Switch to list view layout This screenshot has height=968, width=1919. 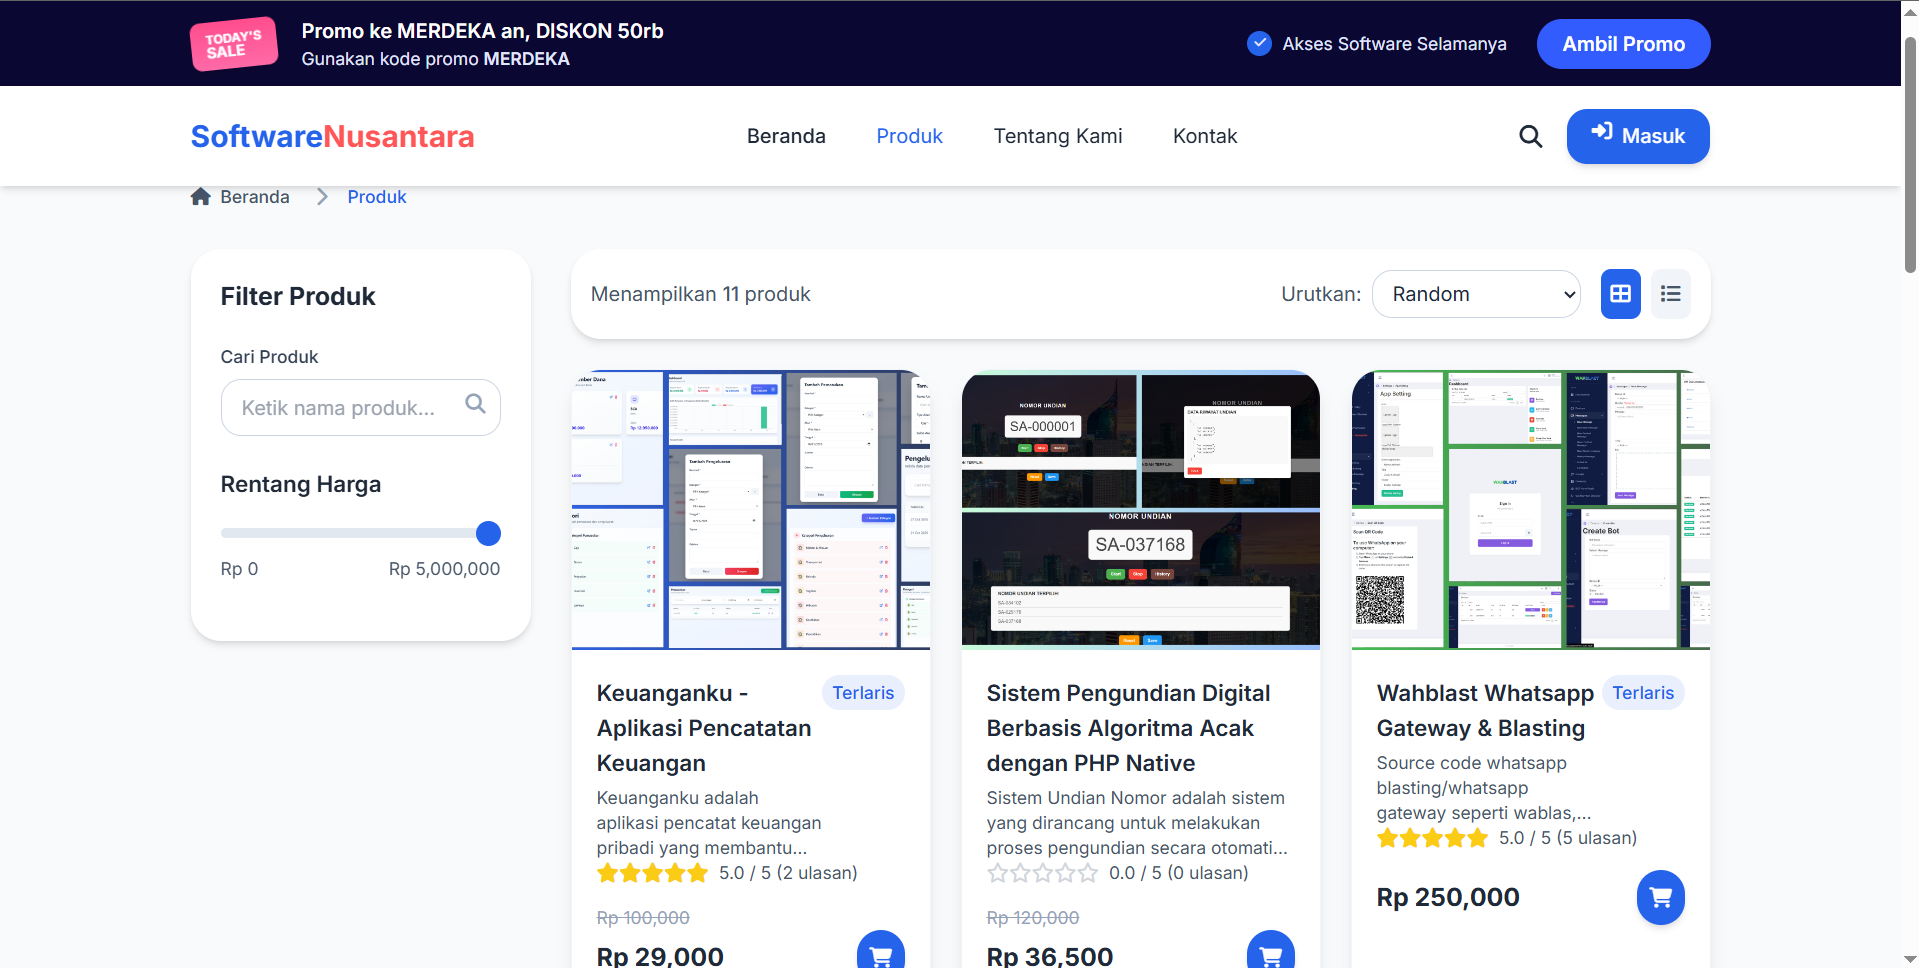1670,294
